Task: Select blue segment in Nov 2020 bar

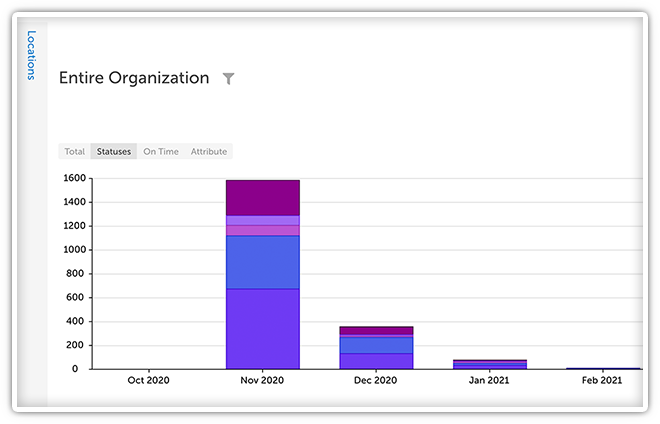Action: click(x=262, y=261)
